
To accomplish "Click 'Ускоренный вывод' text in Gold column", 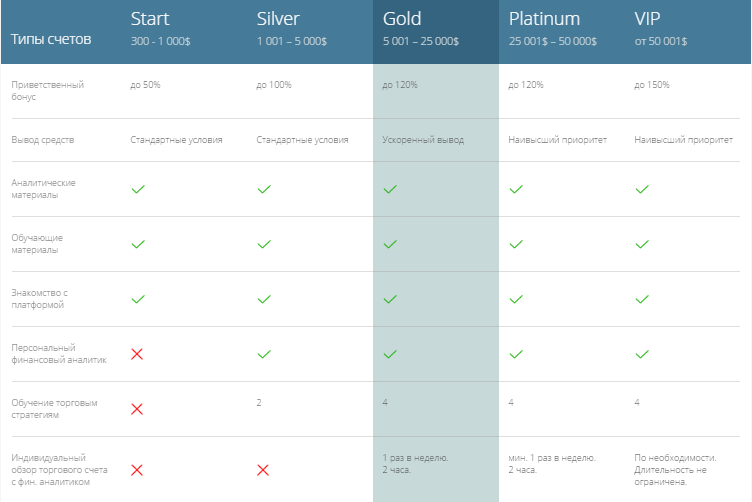I will coord(423,140).
